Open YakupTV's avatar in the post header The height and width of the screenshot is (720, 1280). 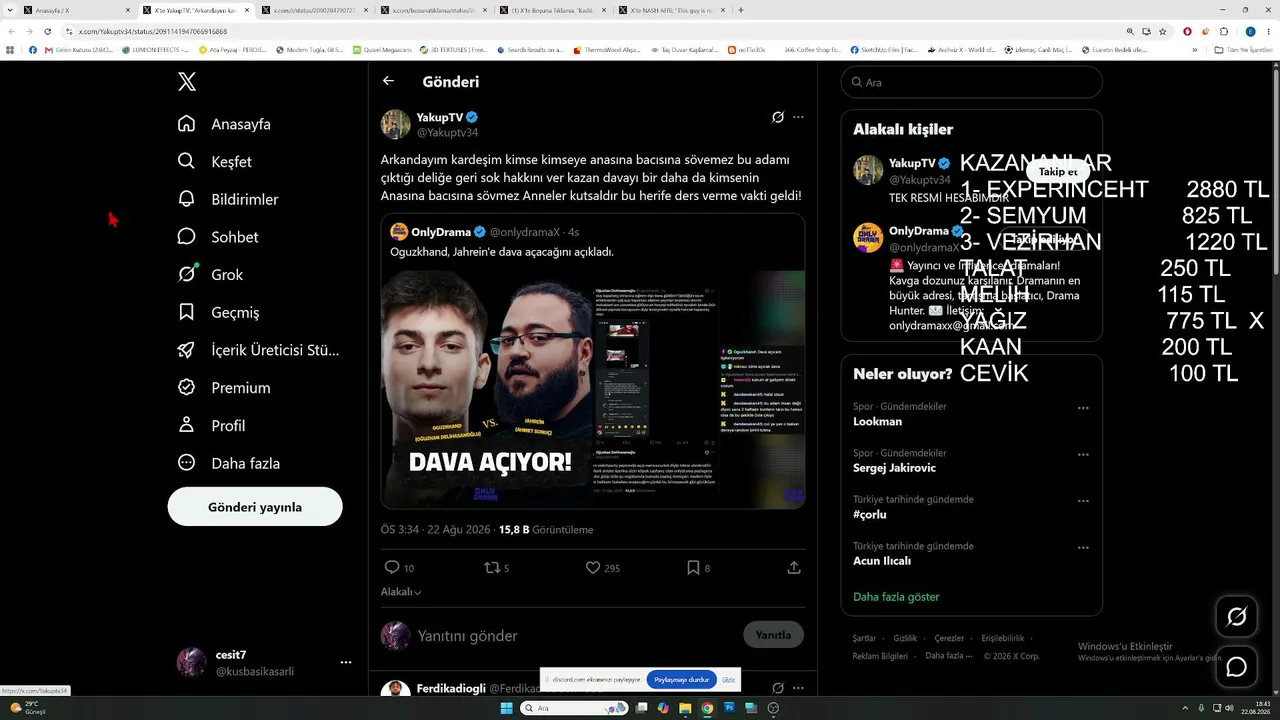click(396, 124)
